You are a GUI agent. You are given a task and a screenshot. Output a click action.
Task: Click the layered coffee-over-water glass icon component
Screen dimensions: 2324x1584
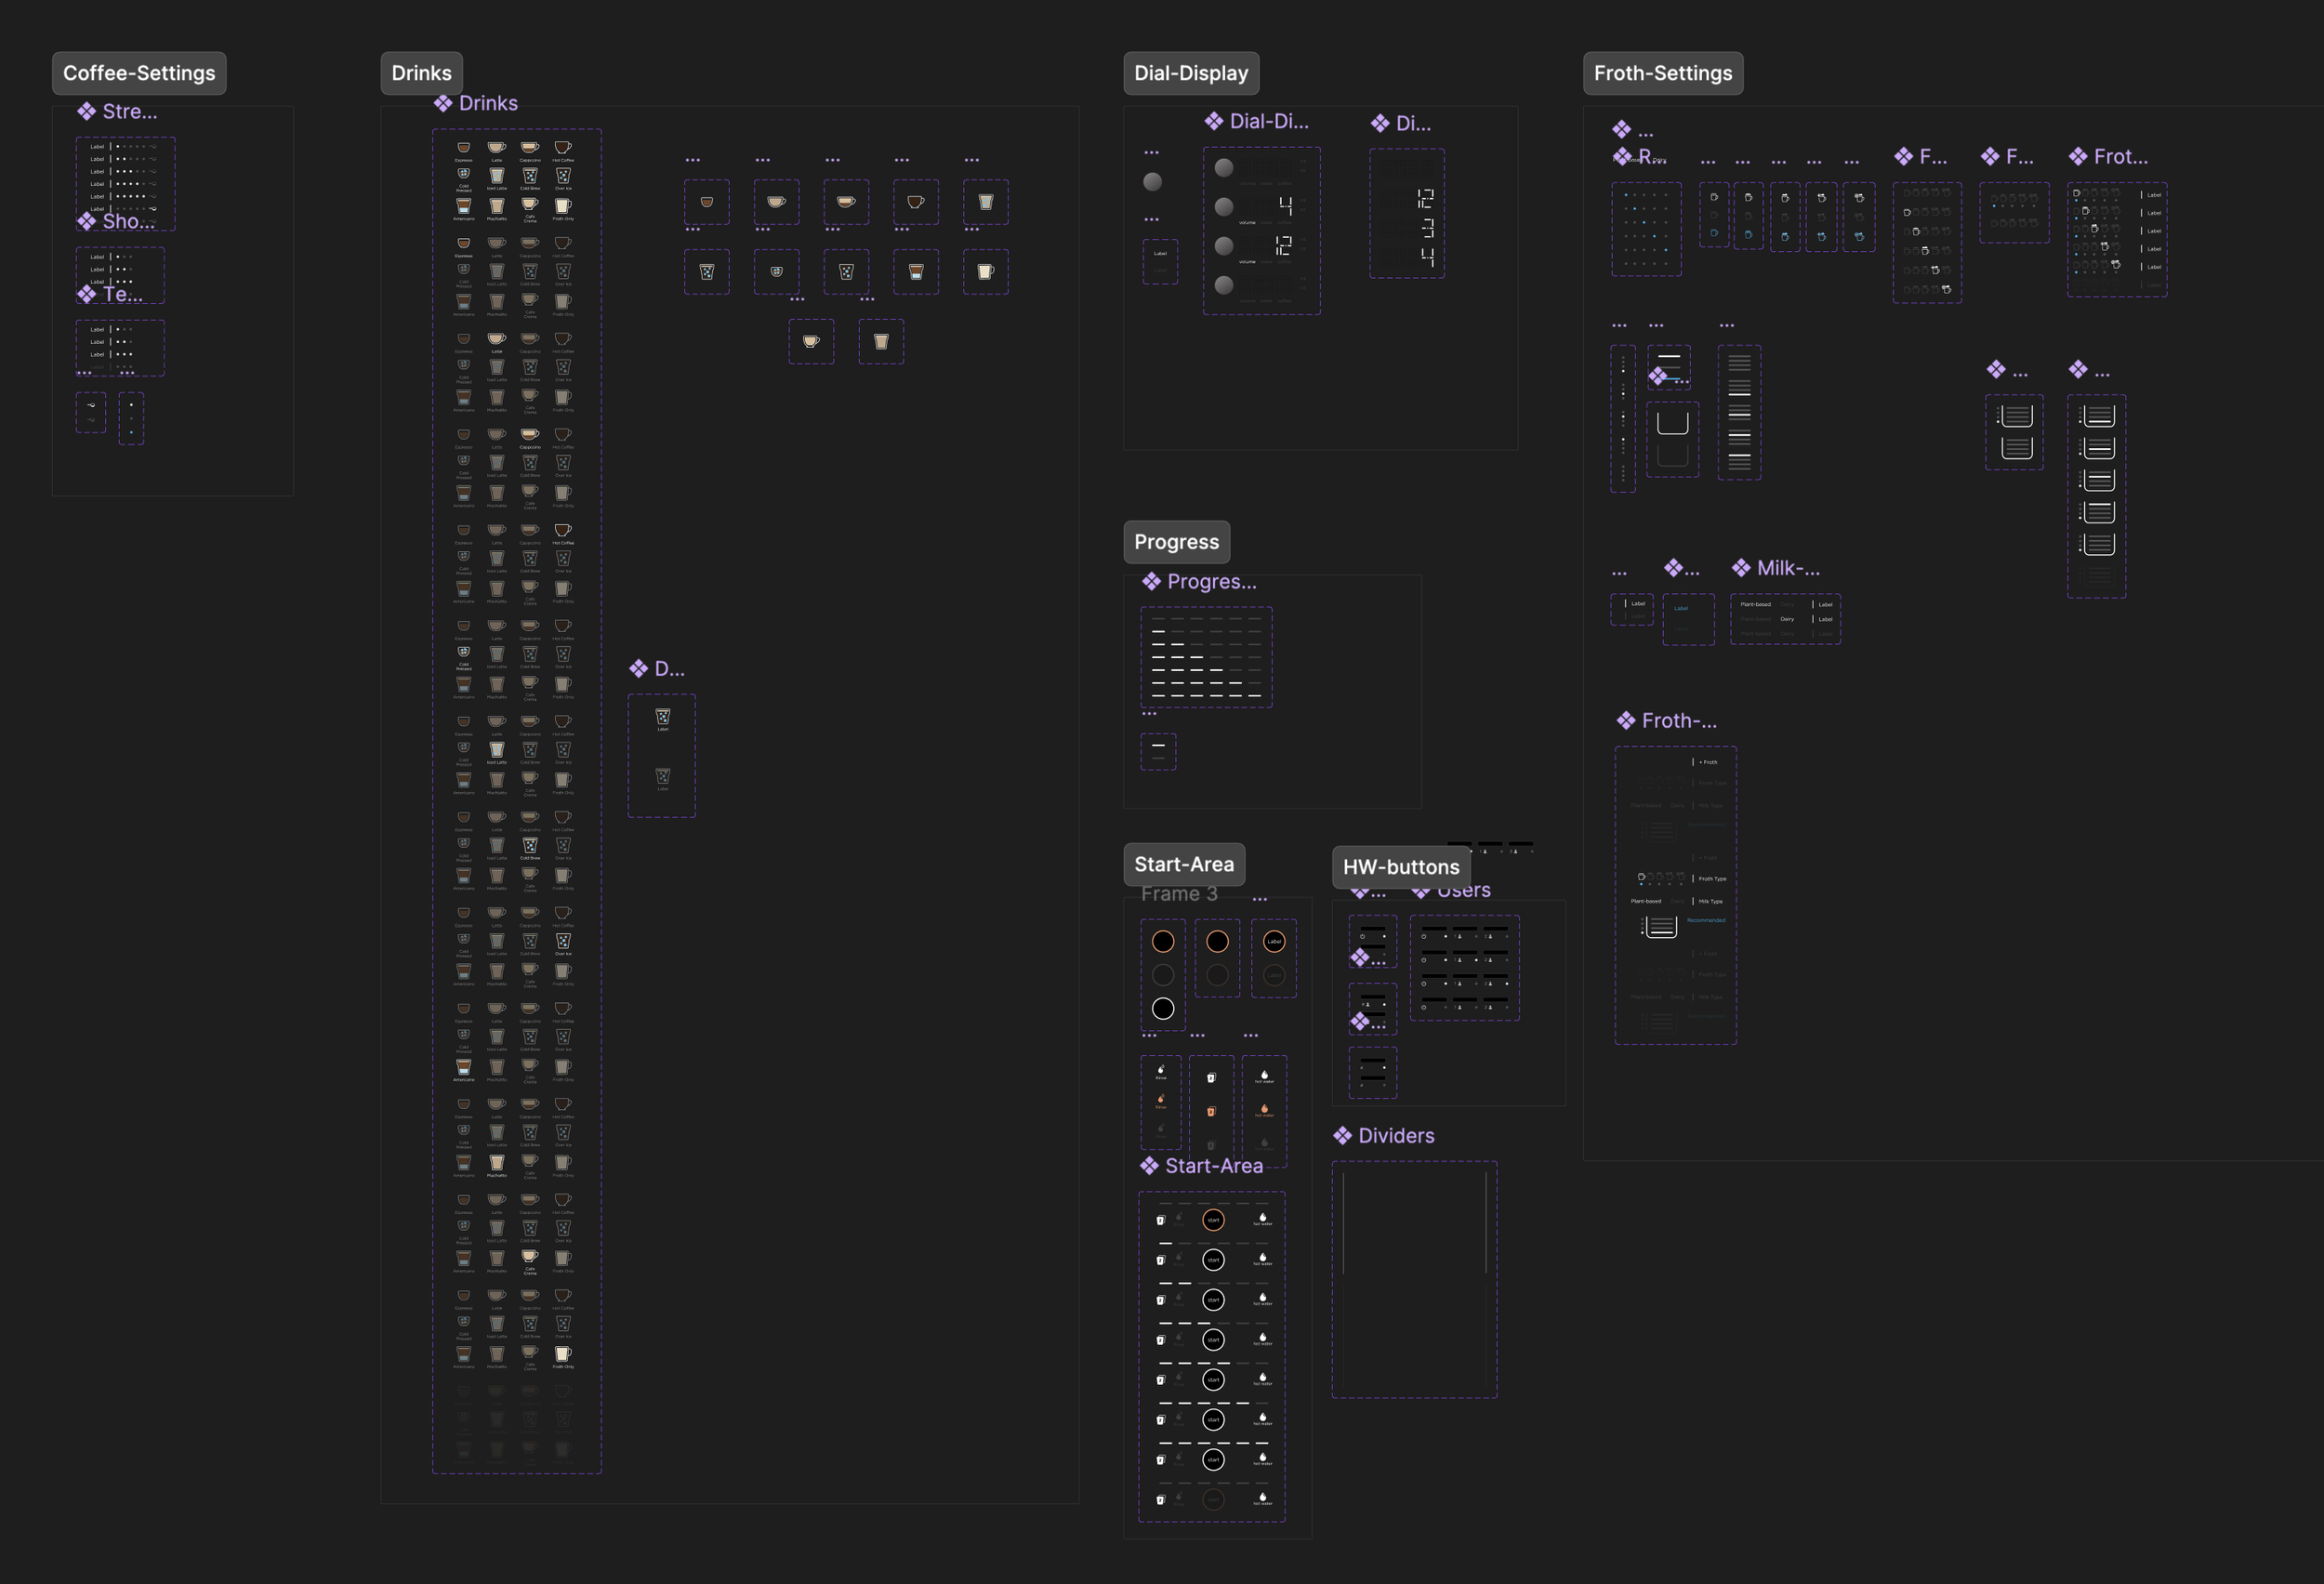point(915,272)
